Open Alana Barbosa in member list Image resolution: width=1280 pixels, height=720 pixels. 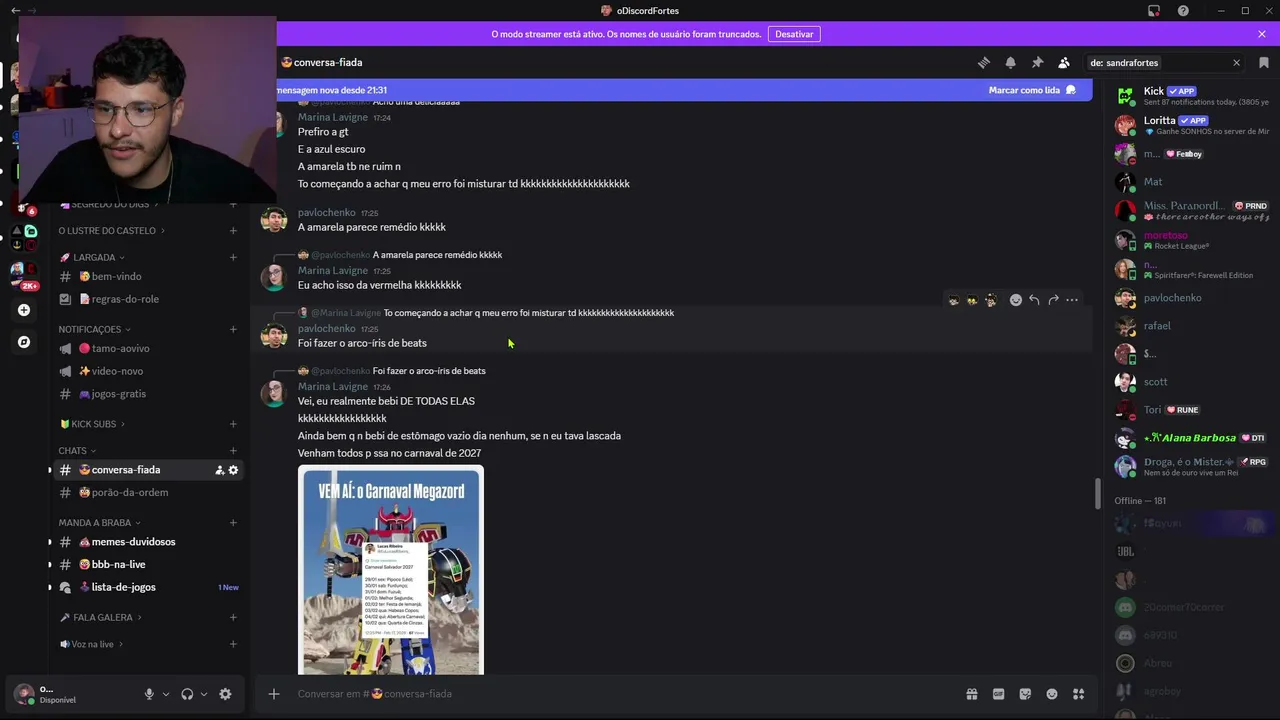point(1192,438)
